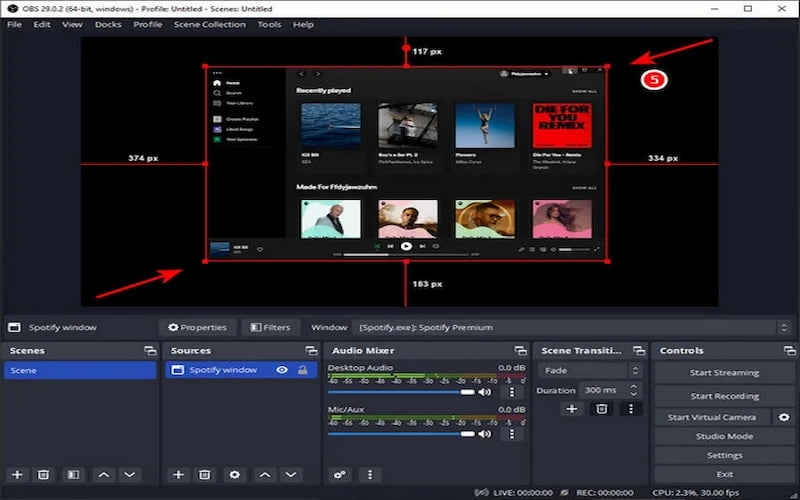
Task: Click the Studio Mode button
Action: [724, 436]
